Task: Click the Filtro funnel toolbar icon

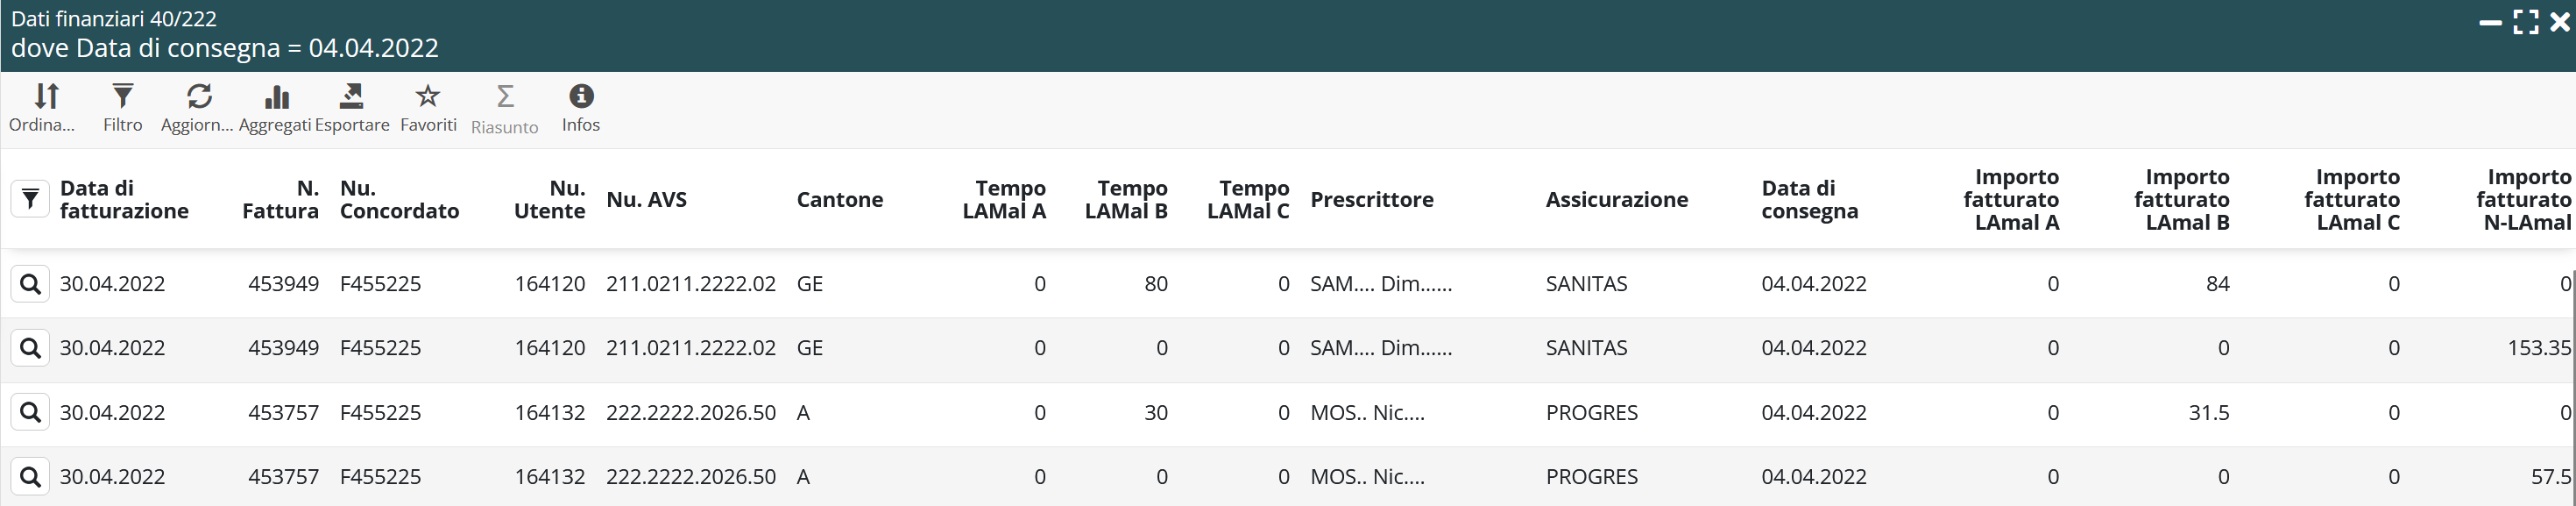Action: click(122, 97)
